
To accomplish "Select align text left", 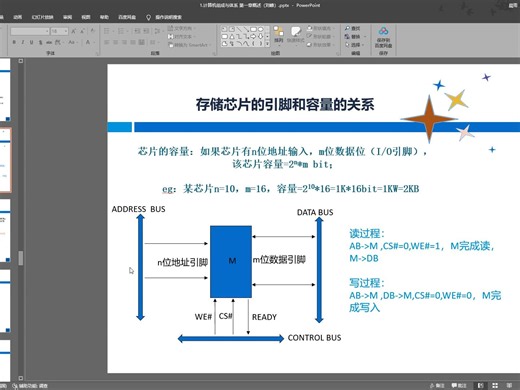I will point(107,42).
